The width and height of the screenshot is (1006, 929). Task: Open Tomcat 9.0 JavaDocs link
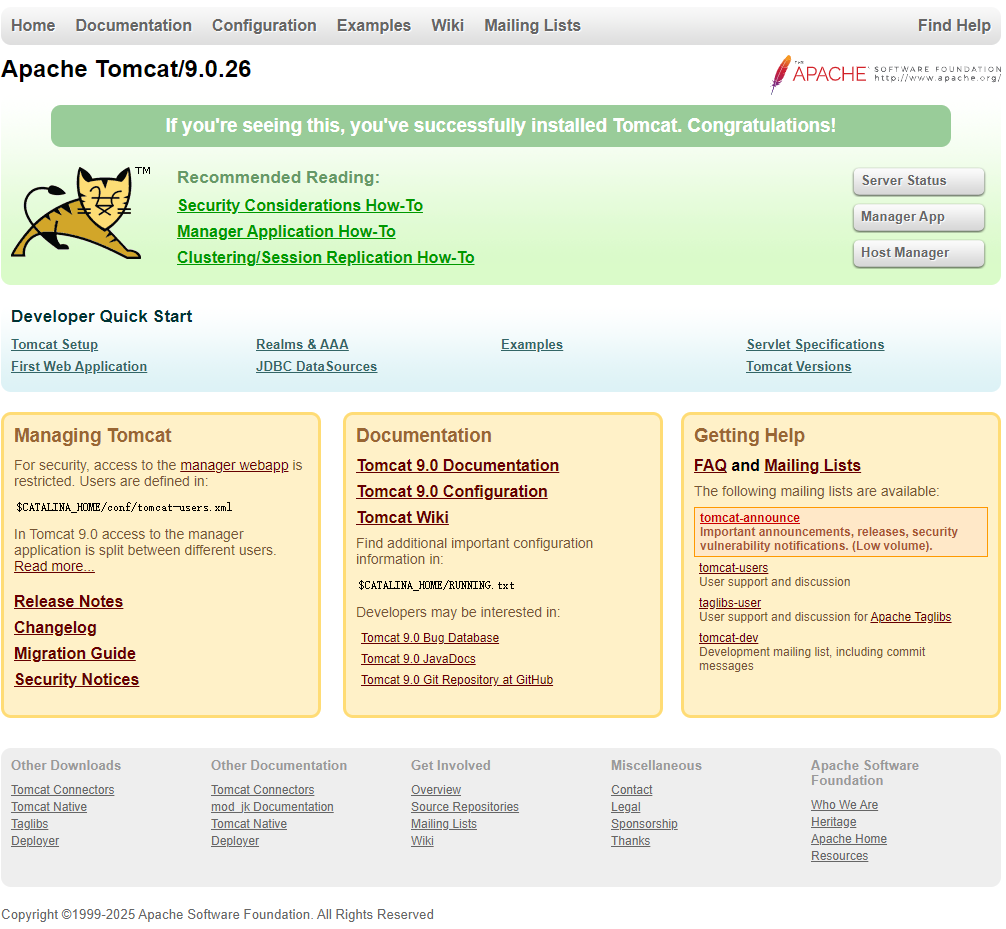[x=418, y=659]
